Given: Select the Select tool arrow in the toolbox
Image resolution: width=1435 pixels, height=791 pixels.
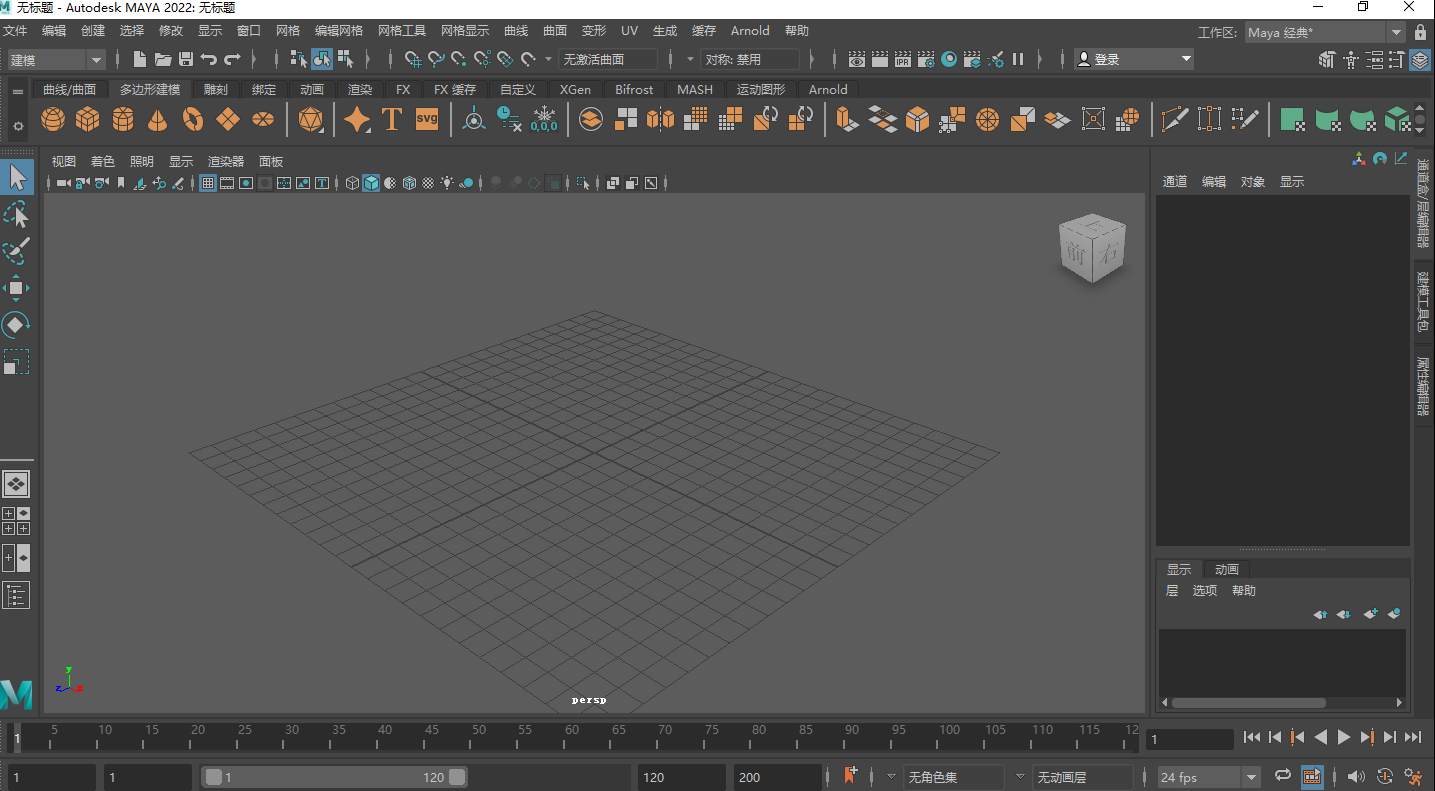Looking at the screenshot, I should click(x=16, y=176).
